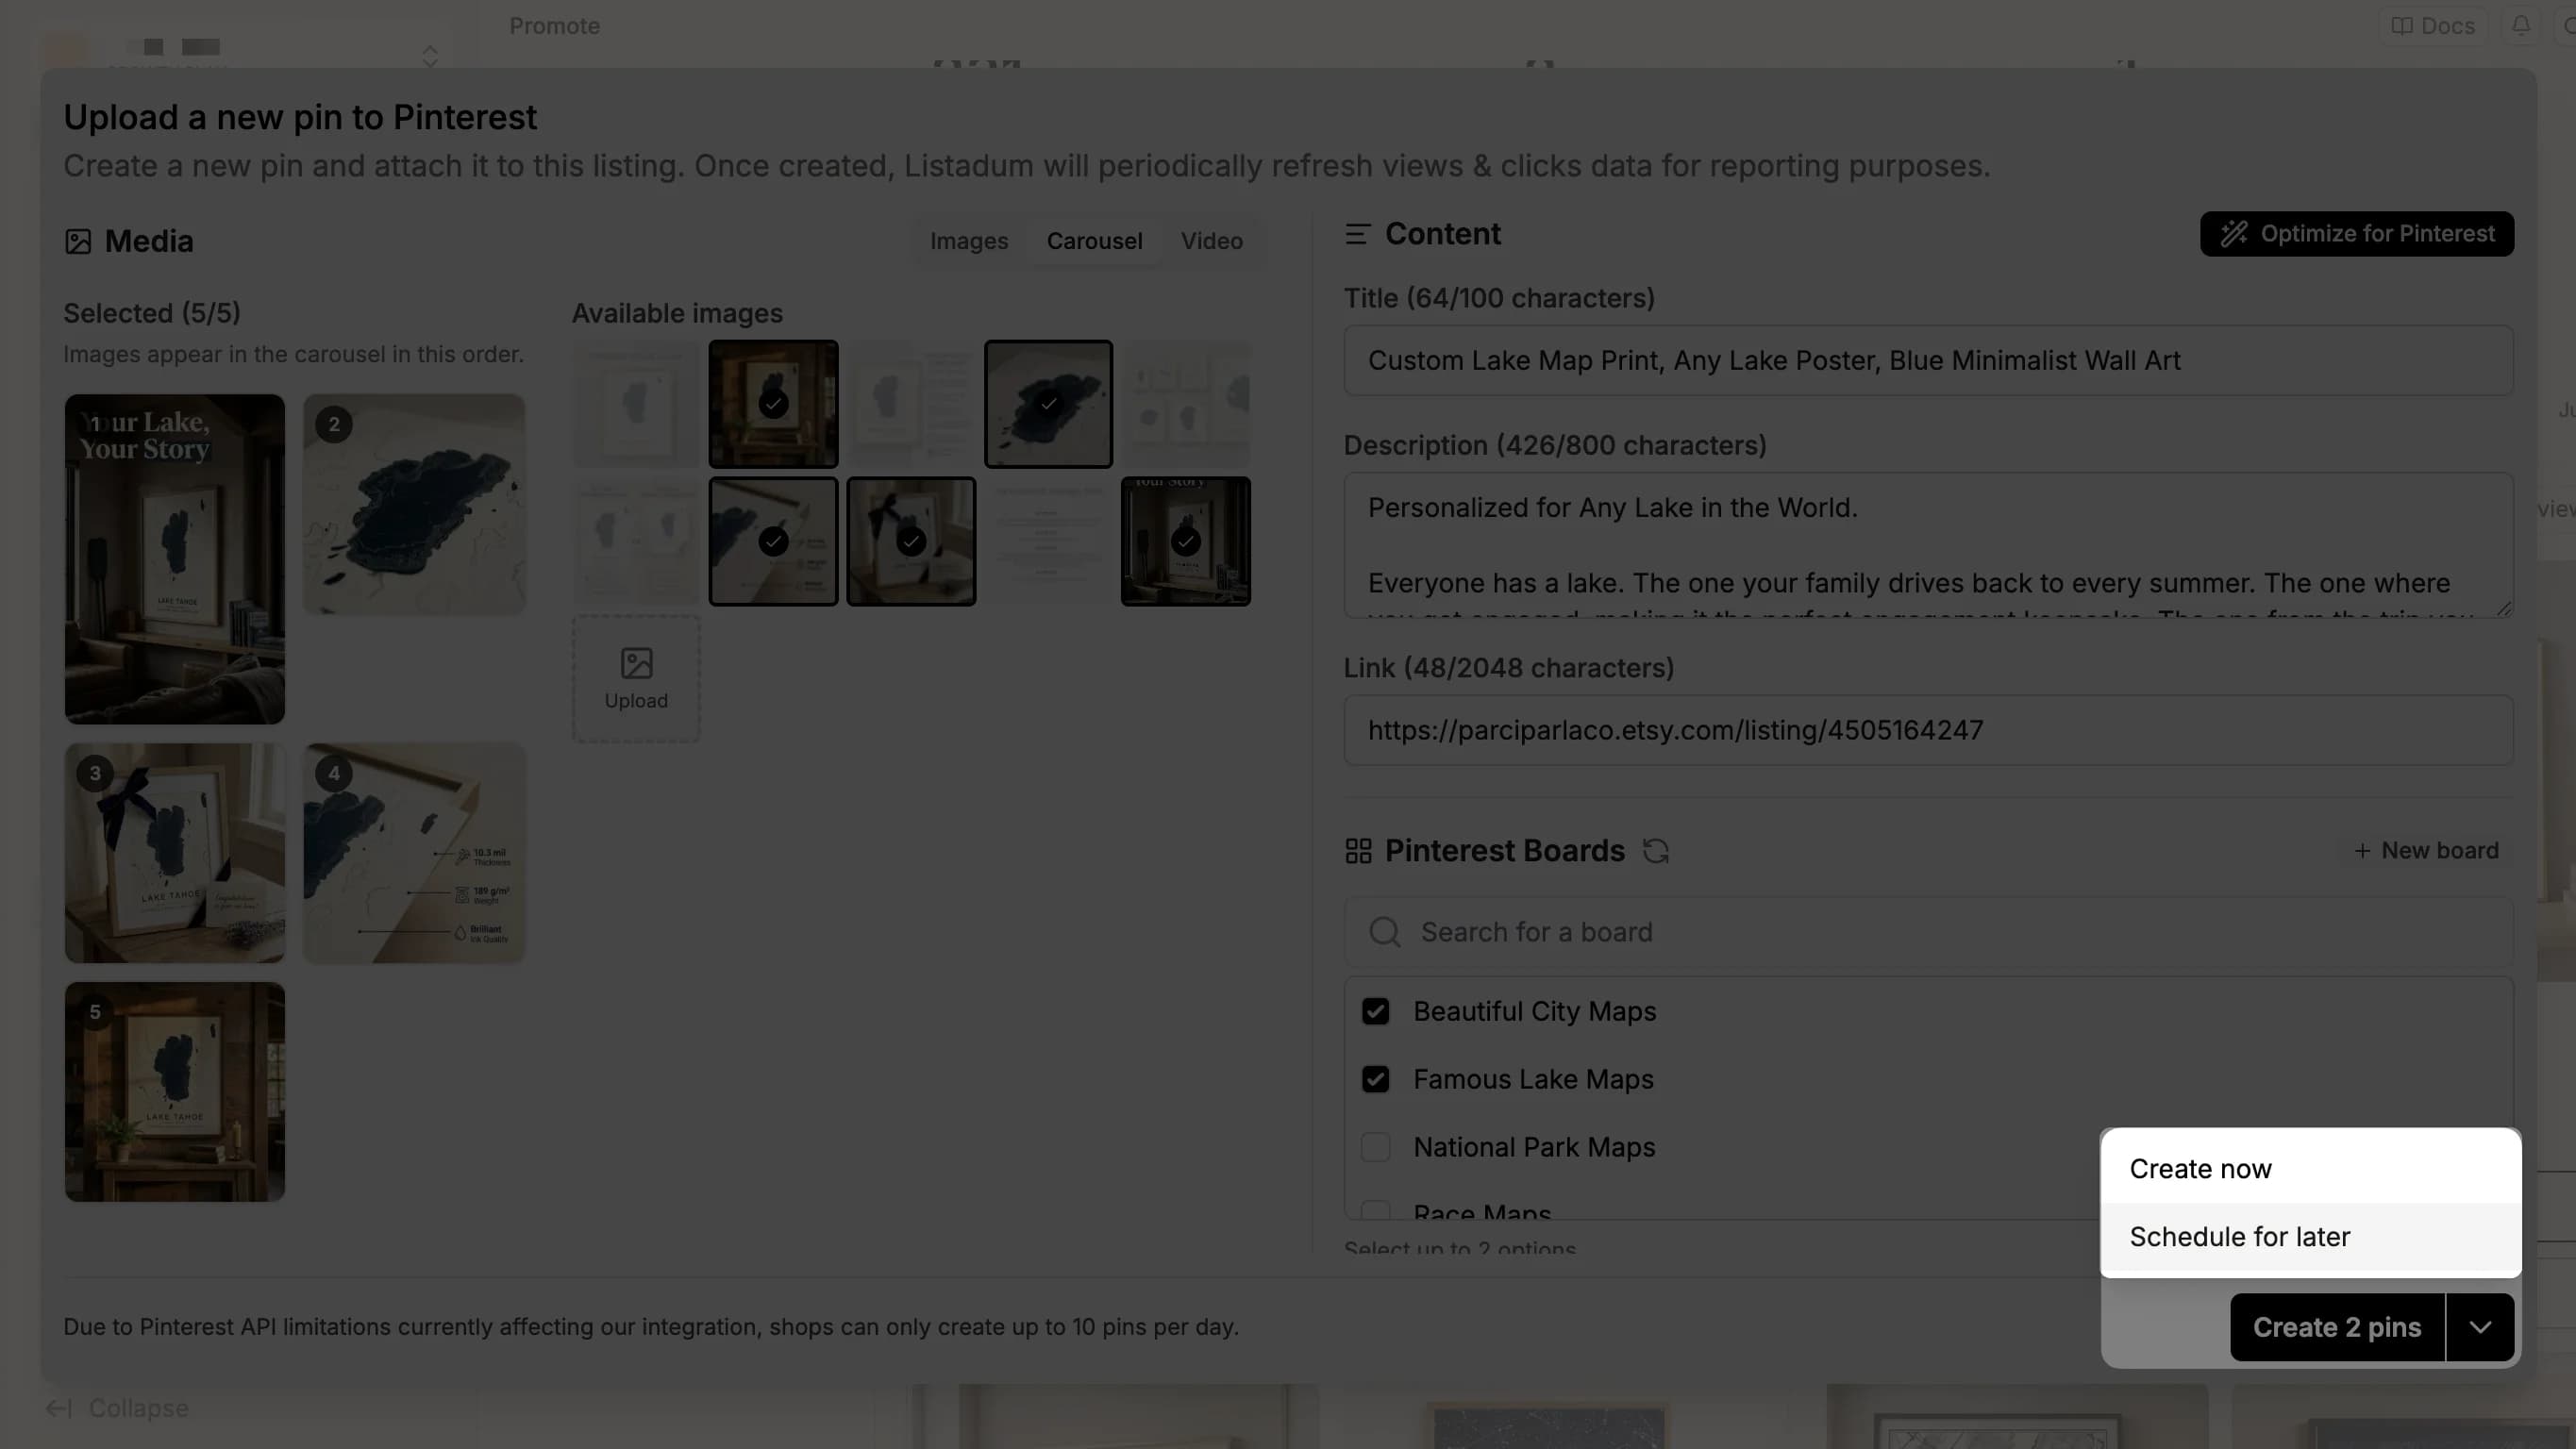Open Docs from the top bar
This screenshot has height=1449, width=2576.
point(2432,25)
